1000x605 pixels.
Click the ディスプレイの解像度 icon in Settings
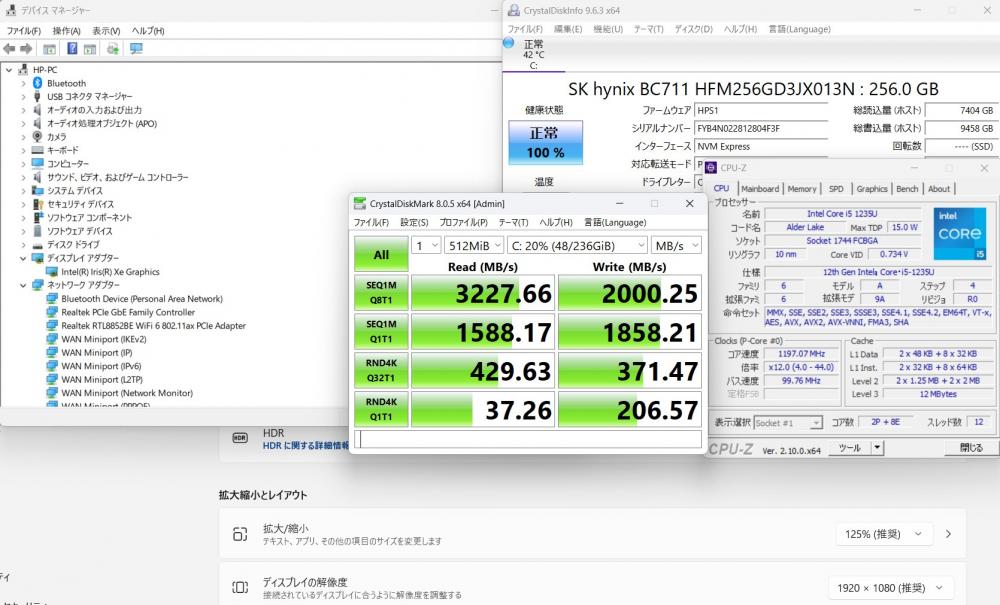tap(240, 587)
